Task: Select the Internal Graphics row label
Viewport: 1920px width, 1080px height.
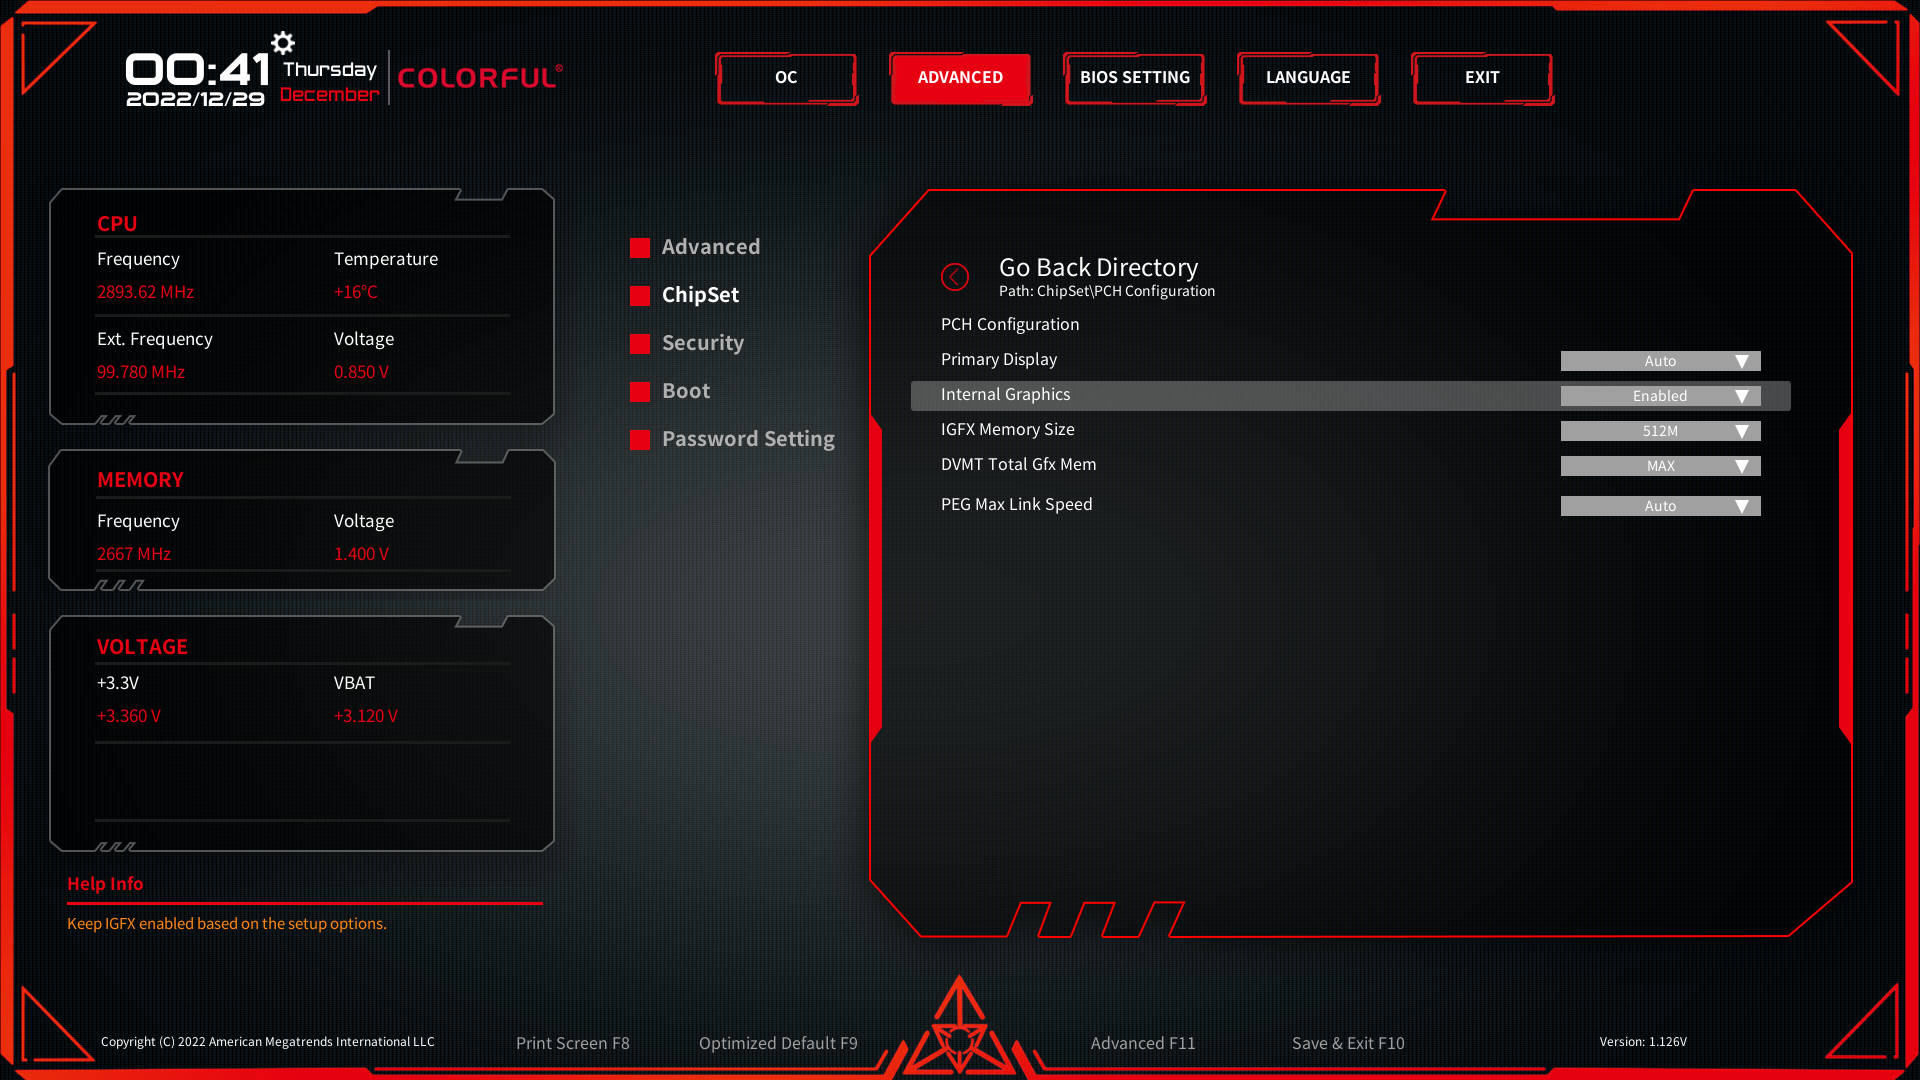Action: click(1005, 395)
